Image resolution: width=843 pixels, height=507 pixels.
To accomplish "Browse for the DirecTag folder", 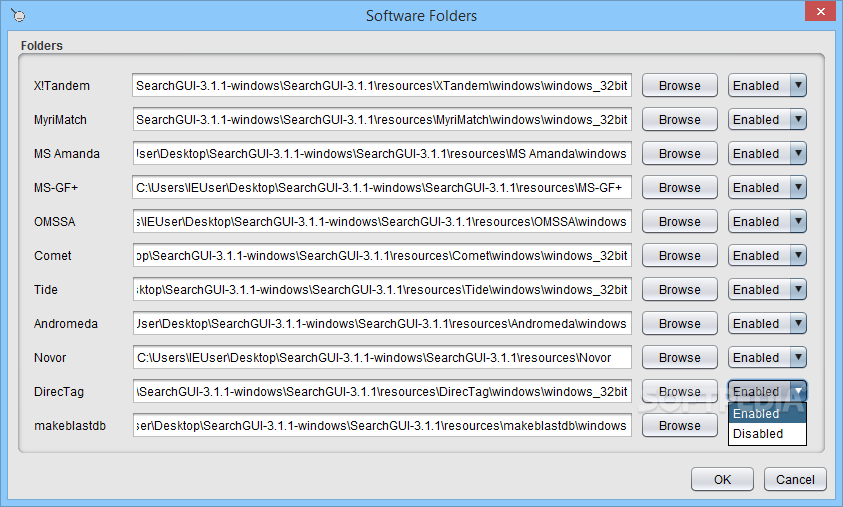I will coord(680,391).
